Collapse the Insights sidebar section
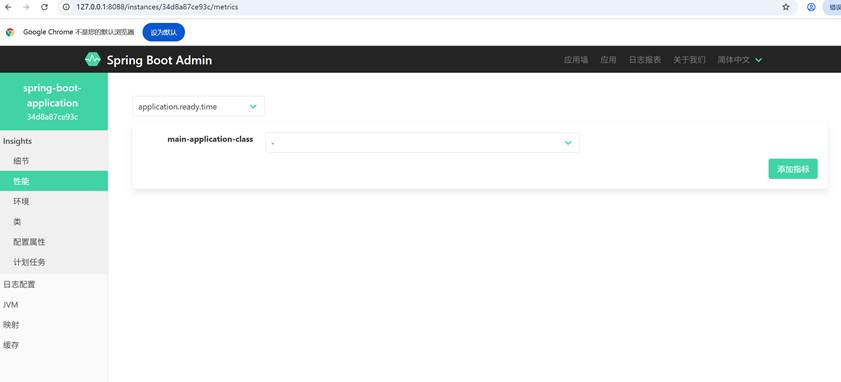Image resolution: width=841 pixels, height=382 pixels. pos(54,141)
